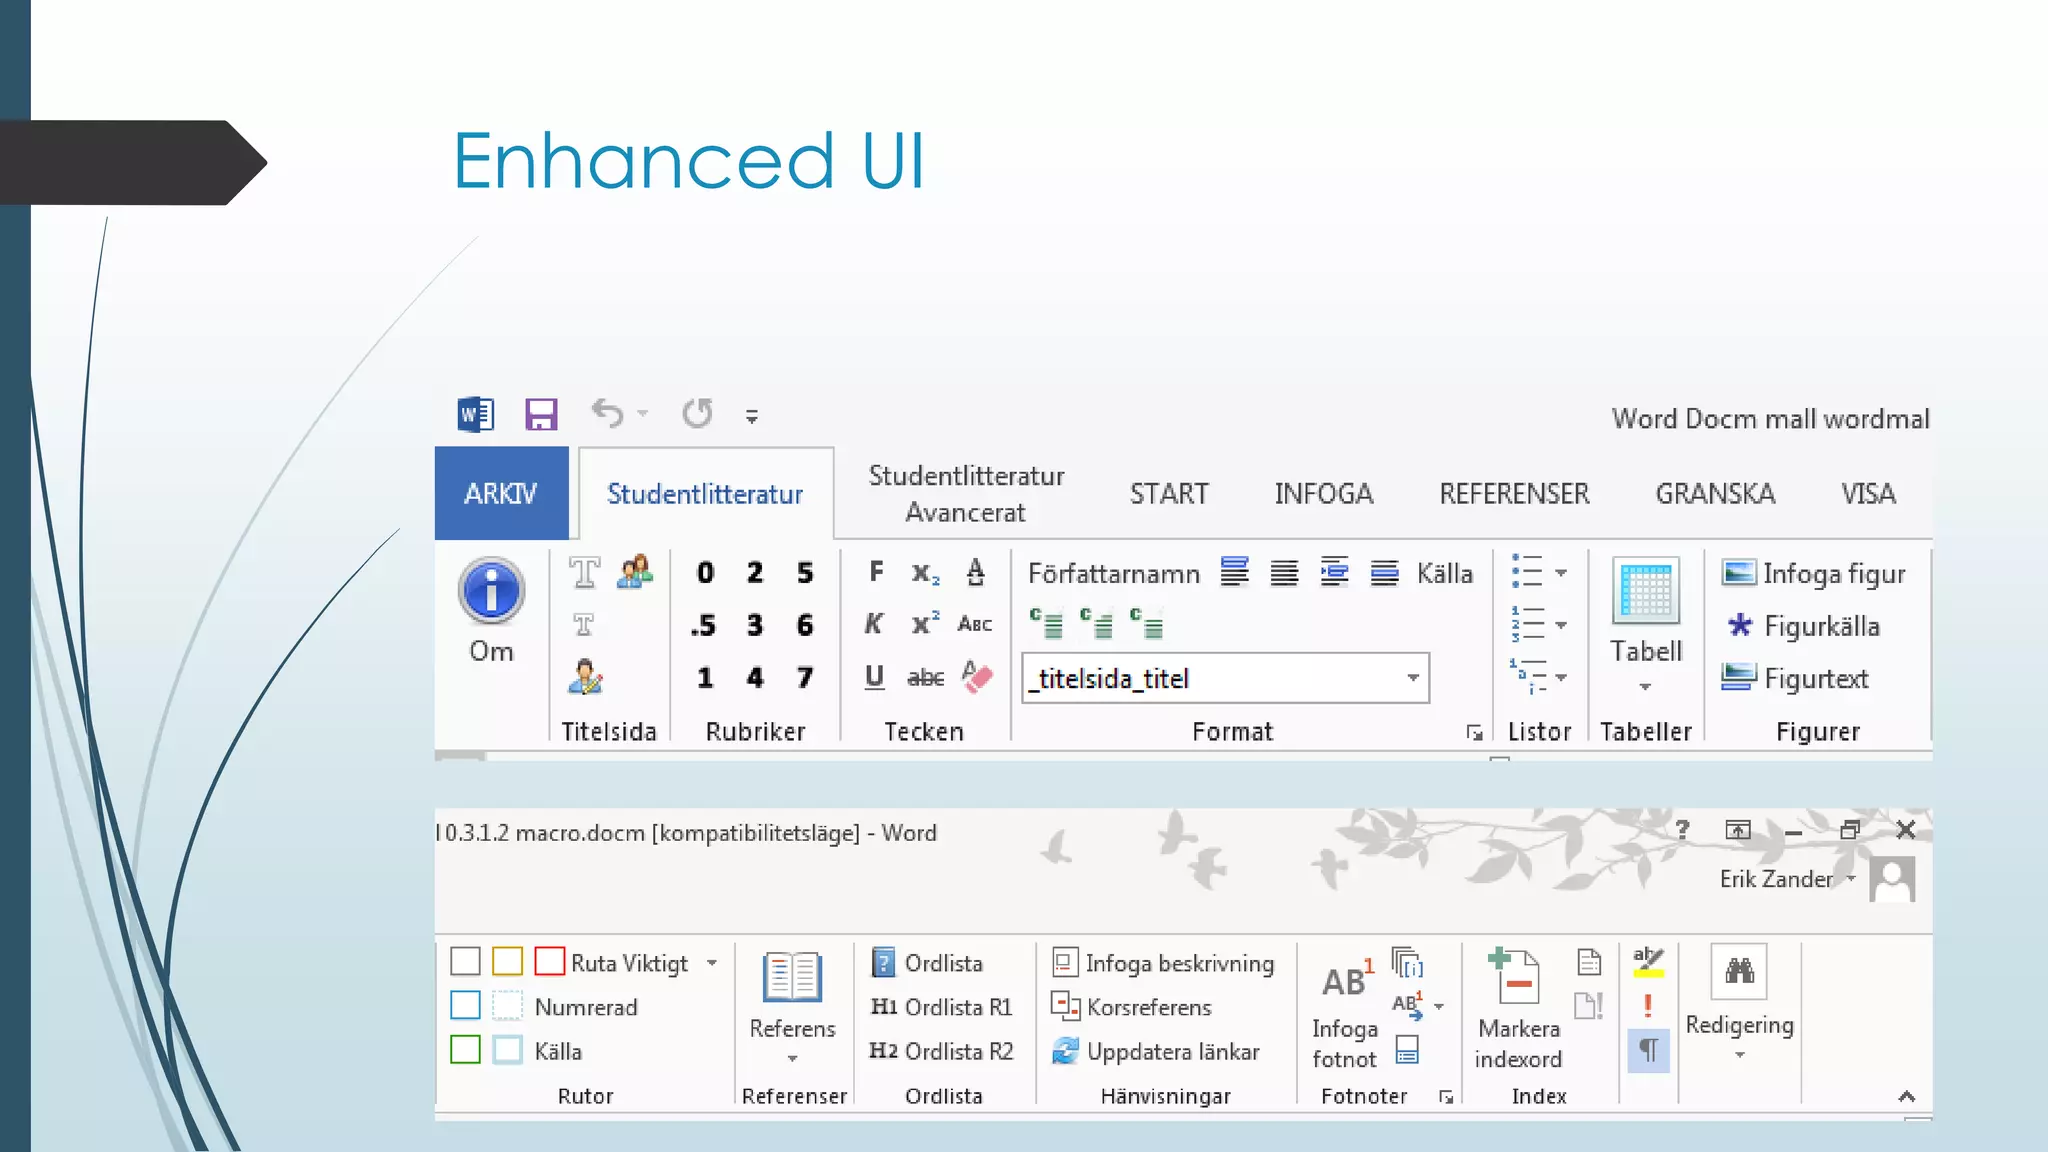Click the Redigering binoculars icon
Viewport: 2048px width, 1152px height.
coord(1739,971)
